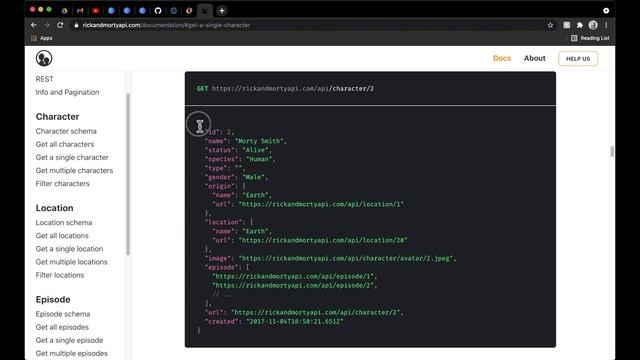Bookmark this page with the star
The width and height of the screenshot is (640, 360).
pyautogui.click(x=550, y=25)
